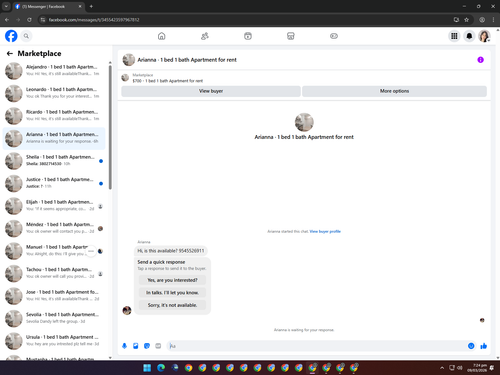This screenshot has height=375, width=500.
Task: Open the account profile picture menu
Action: (x=484, y=36)
